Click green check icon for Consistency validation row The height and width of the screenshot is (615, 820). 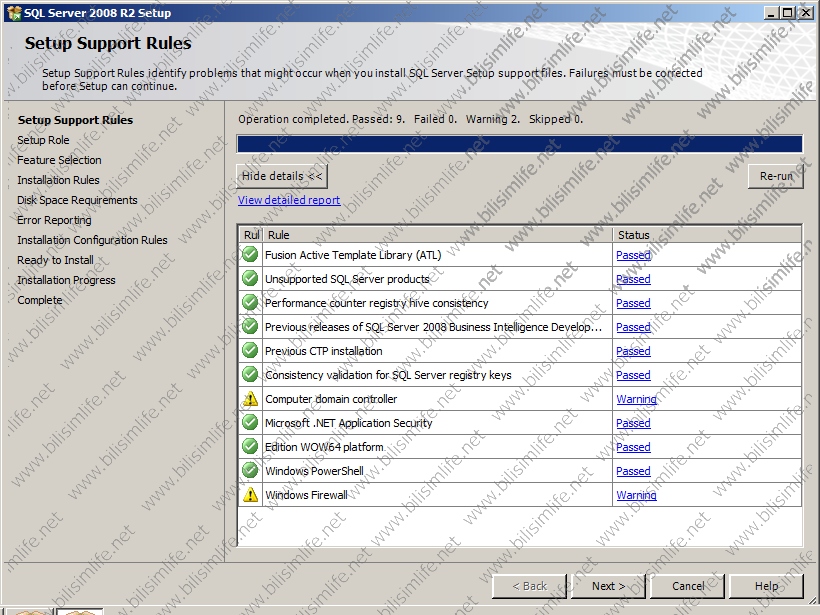250,375
